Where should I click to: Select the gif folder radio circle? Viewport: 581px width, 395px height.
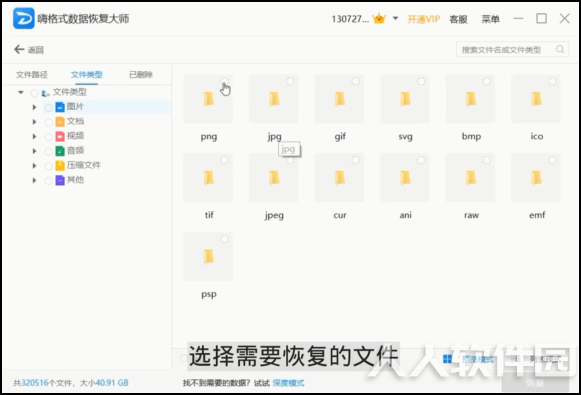click(x=355, y=81)
